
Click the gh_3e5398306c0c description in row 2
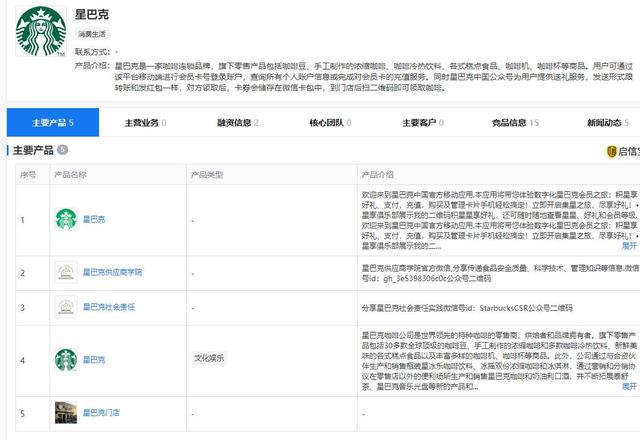(x=499, y=273)
